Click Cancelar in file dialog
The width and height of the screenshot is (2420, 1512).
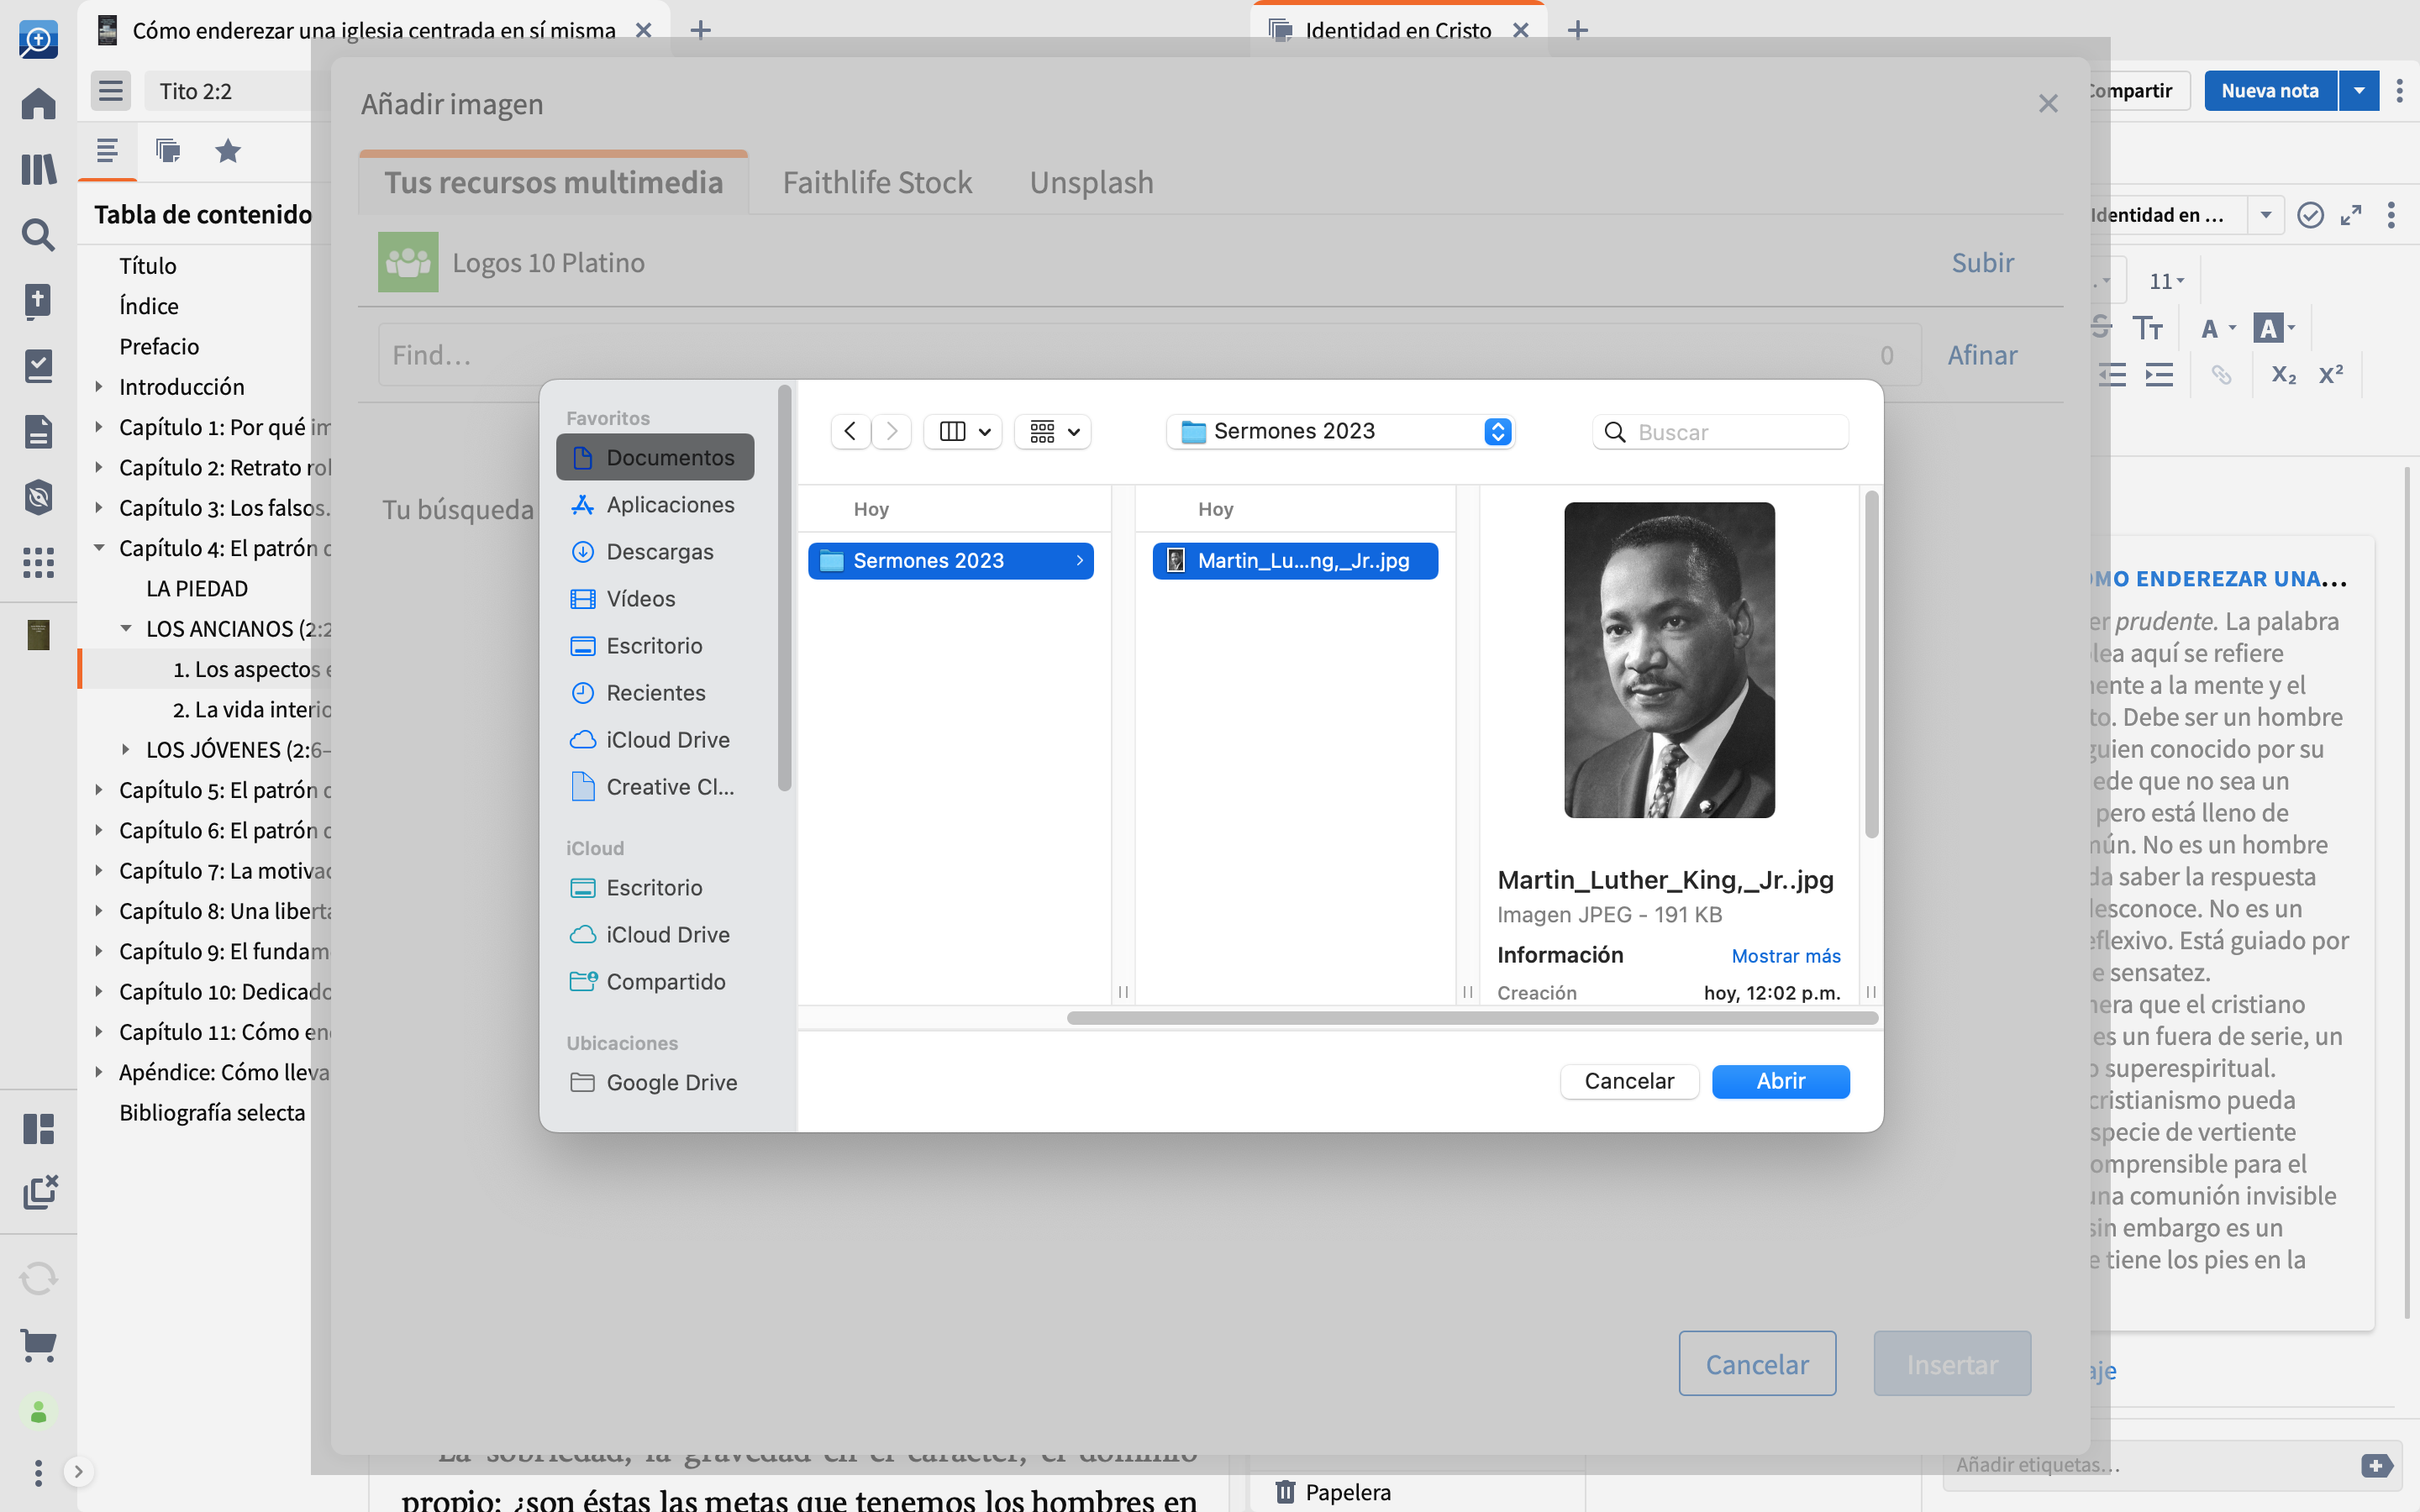coord(1629,1081)
